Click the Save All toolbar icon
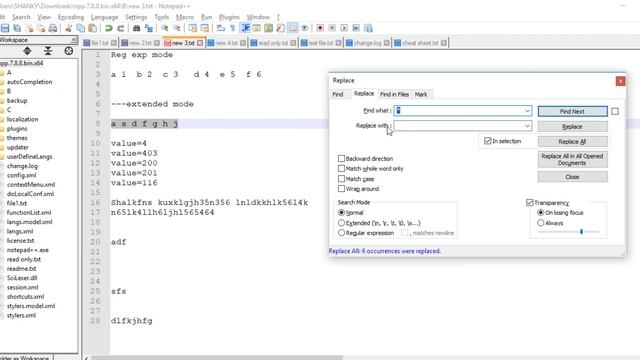 coord(17,28)
